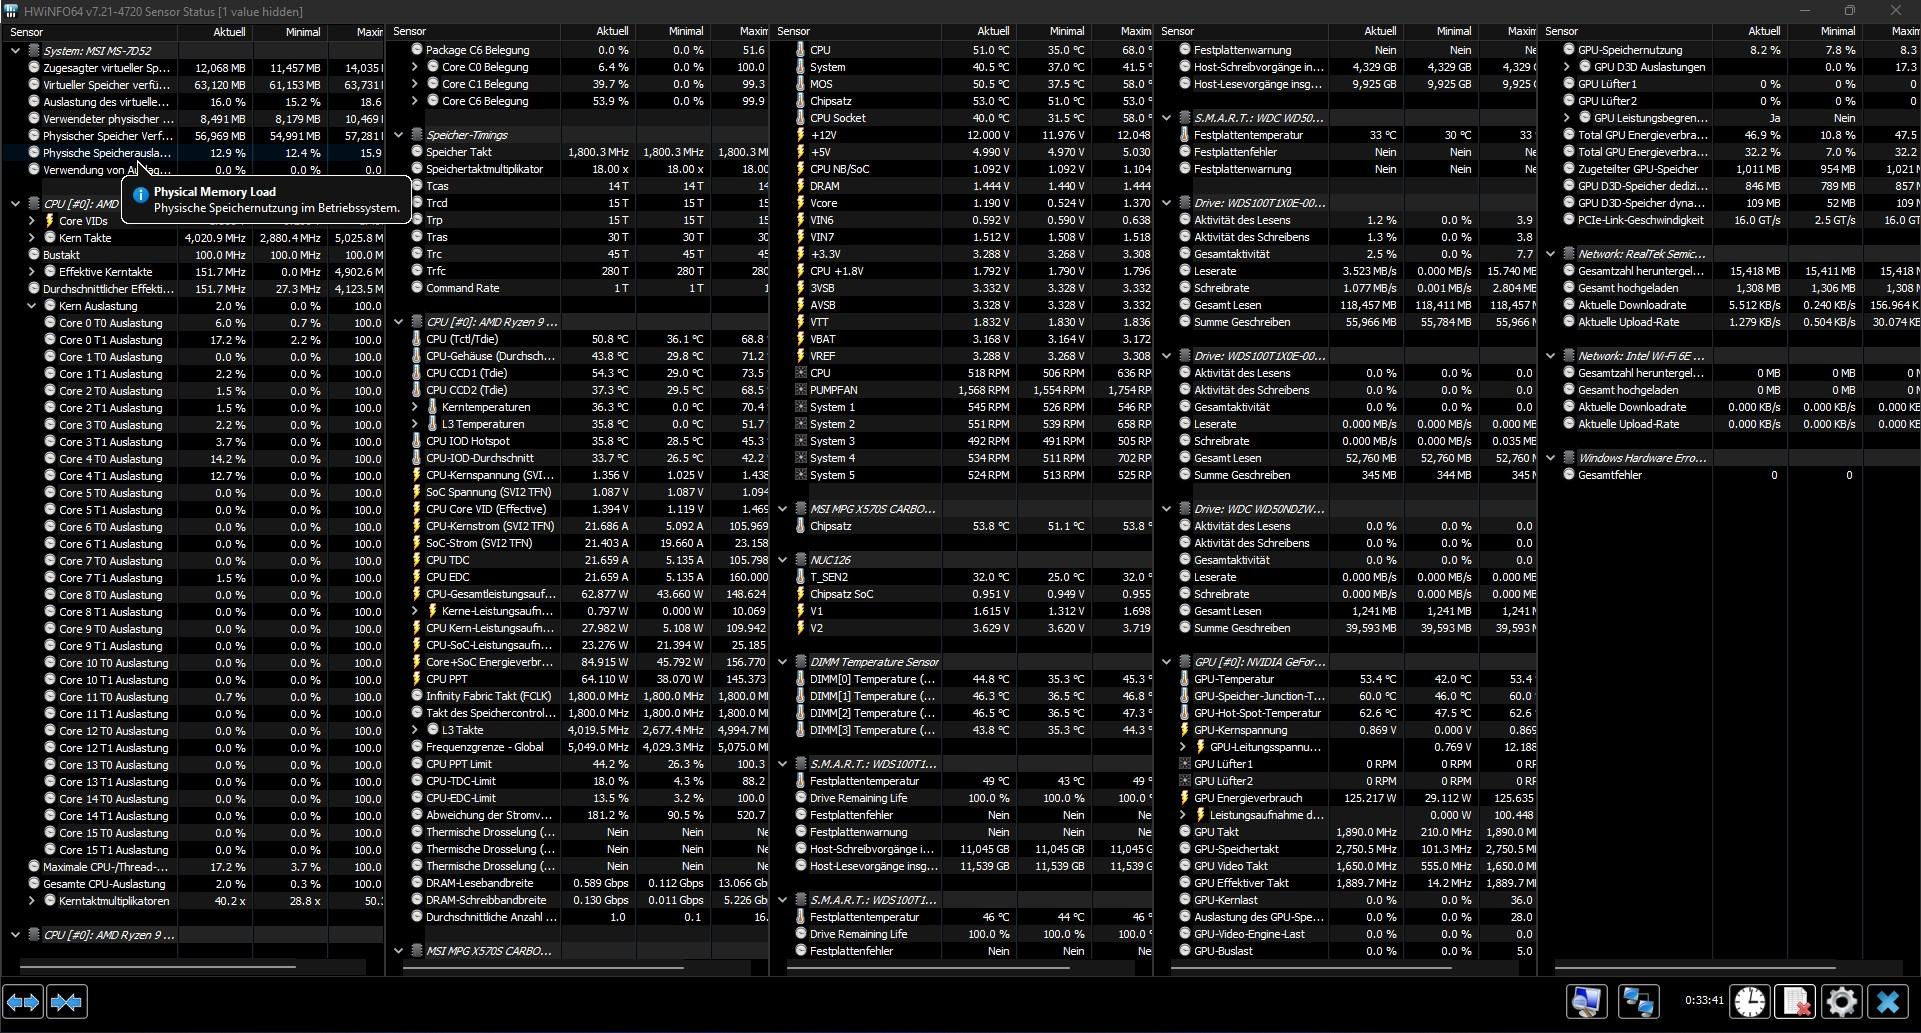Click the lightning icon beside +12V
This screenshot has height=1033, width=1921.
pos(801,135)
